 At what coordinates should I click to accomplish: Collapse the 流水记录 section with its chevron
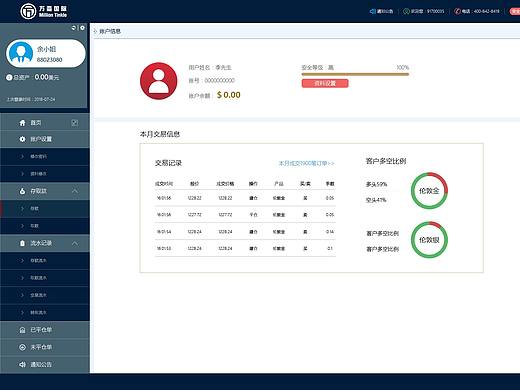tap(75, 243)
